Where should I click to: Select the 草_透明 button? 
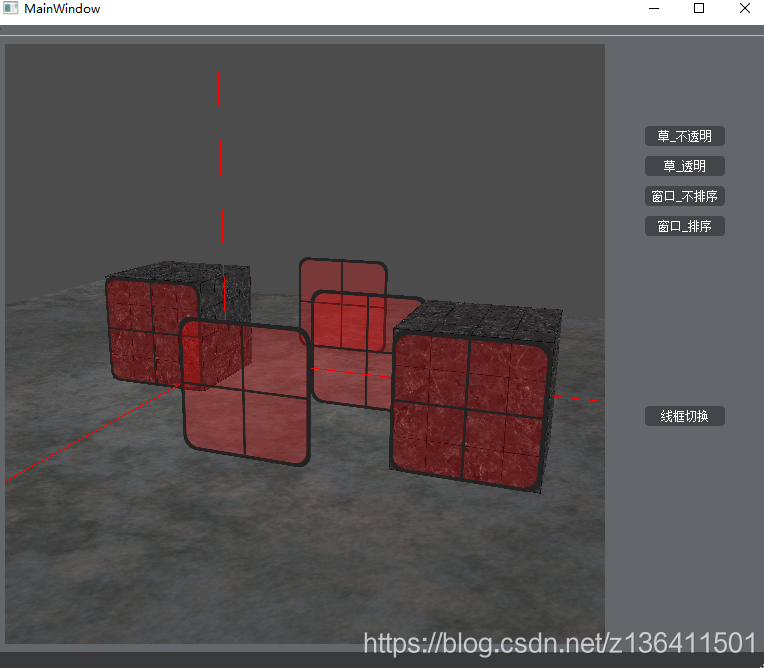point(685,166)
